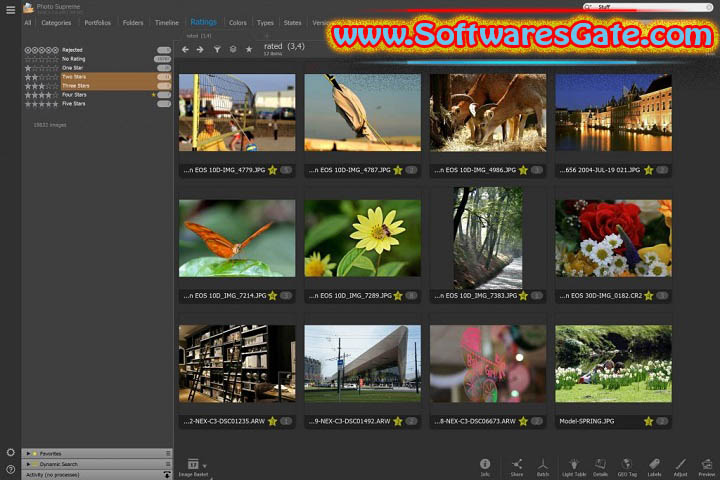The image size is (720, 480).
Task: Click the Activity (no processes) bar
Action: (x=97, y=474)
